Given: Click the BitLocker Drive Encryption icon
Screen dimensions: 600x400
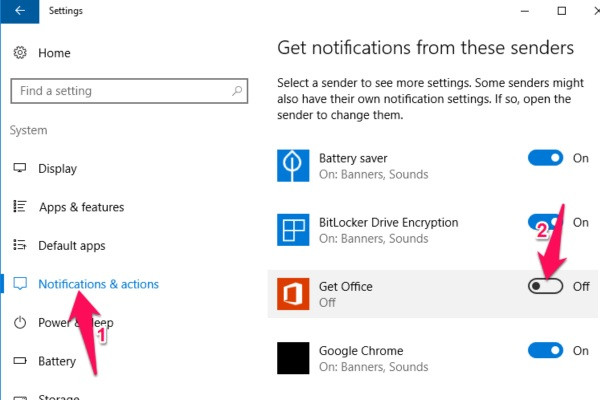Looking at the screenshot, I should click(293, 230).
